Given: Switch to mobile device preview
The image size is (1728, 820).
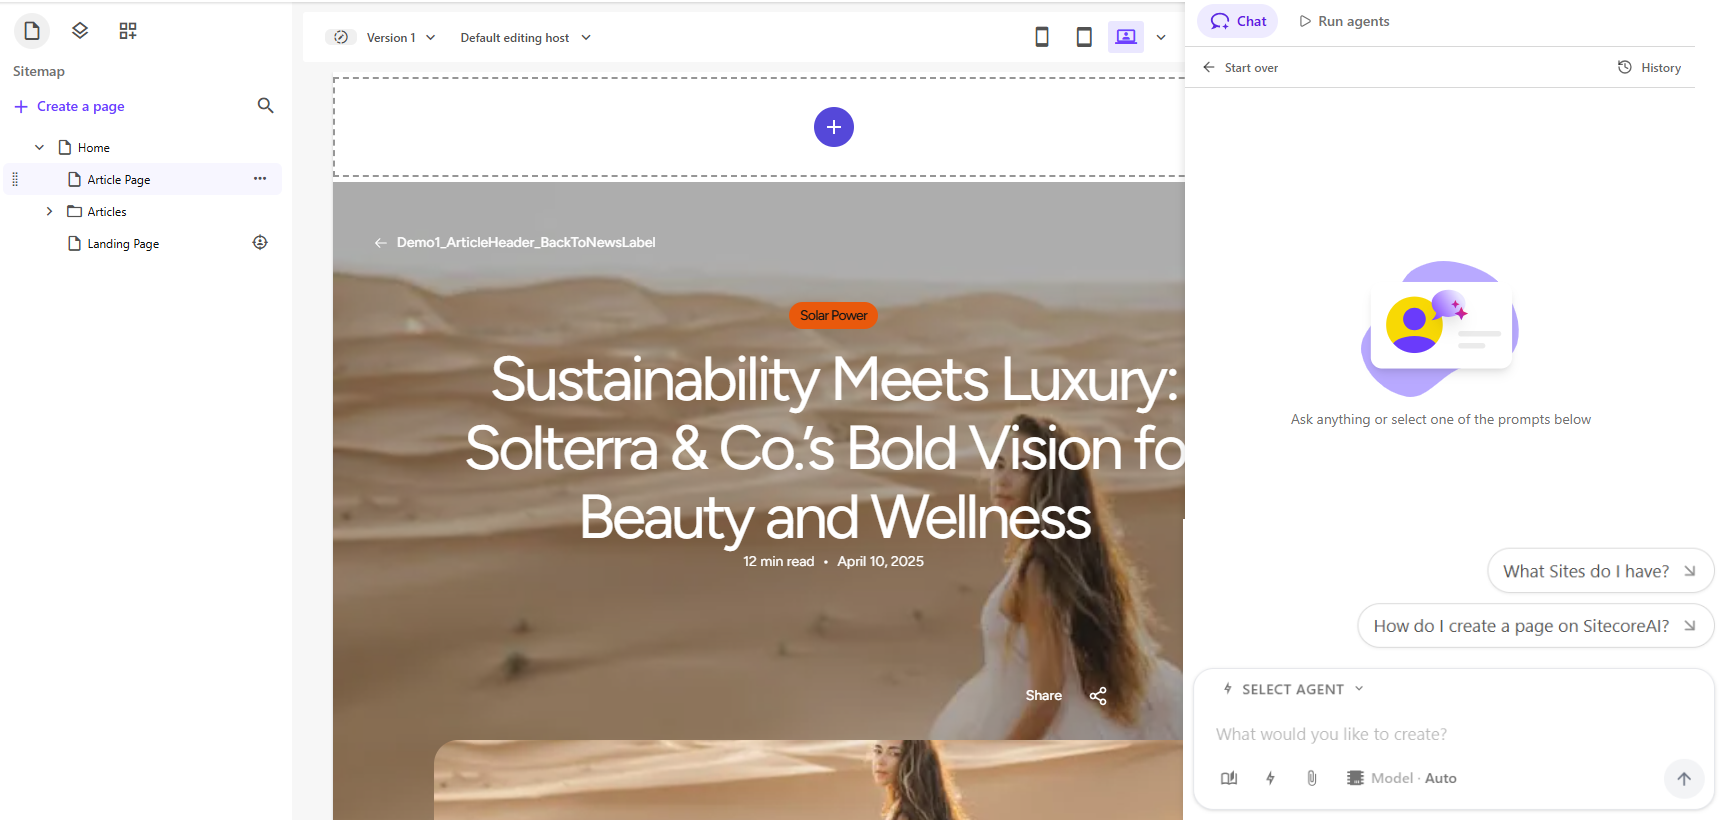Looking at the screenshot, I should click(1042, 37).
